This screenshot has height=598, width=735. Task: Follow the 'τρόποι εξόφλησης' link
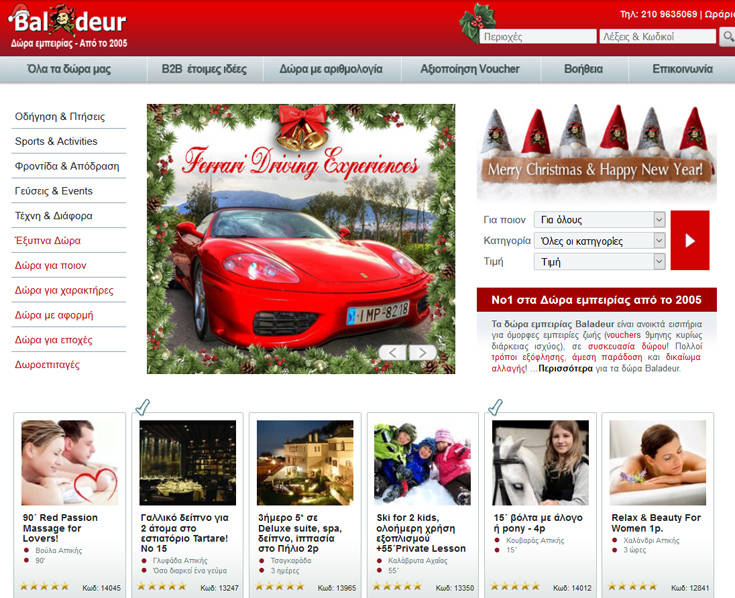[527, 357]
